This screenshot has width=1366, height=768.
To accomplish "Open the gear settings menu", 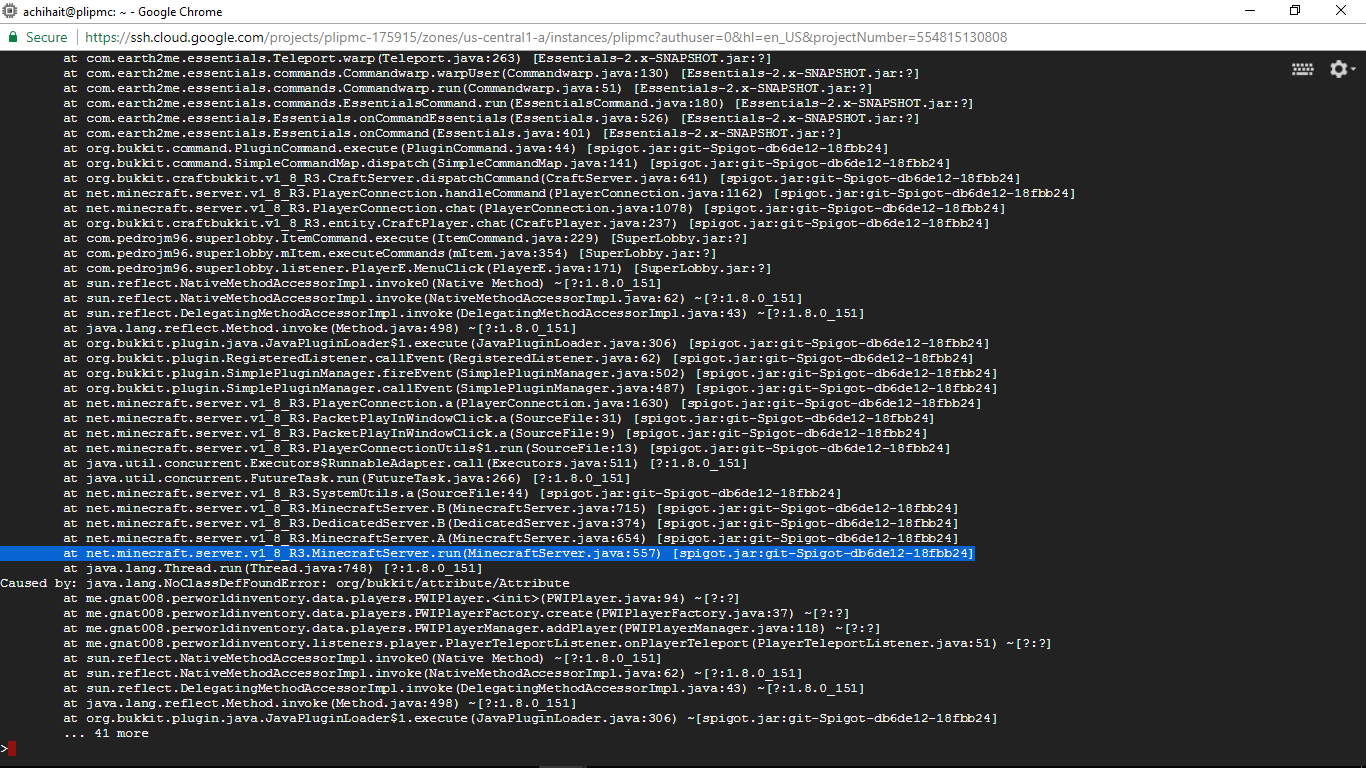I will [1338, 69].
